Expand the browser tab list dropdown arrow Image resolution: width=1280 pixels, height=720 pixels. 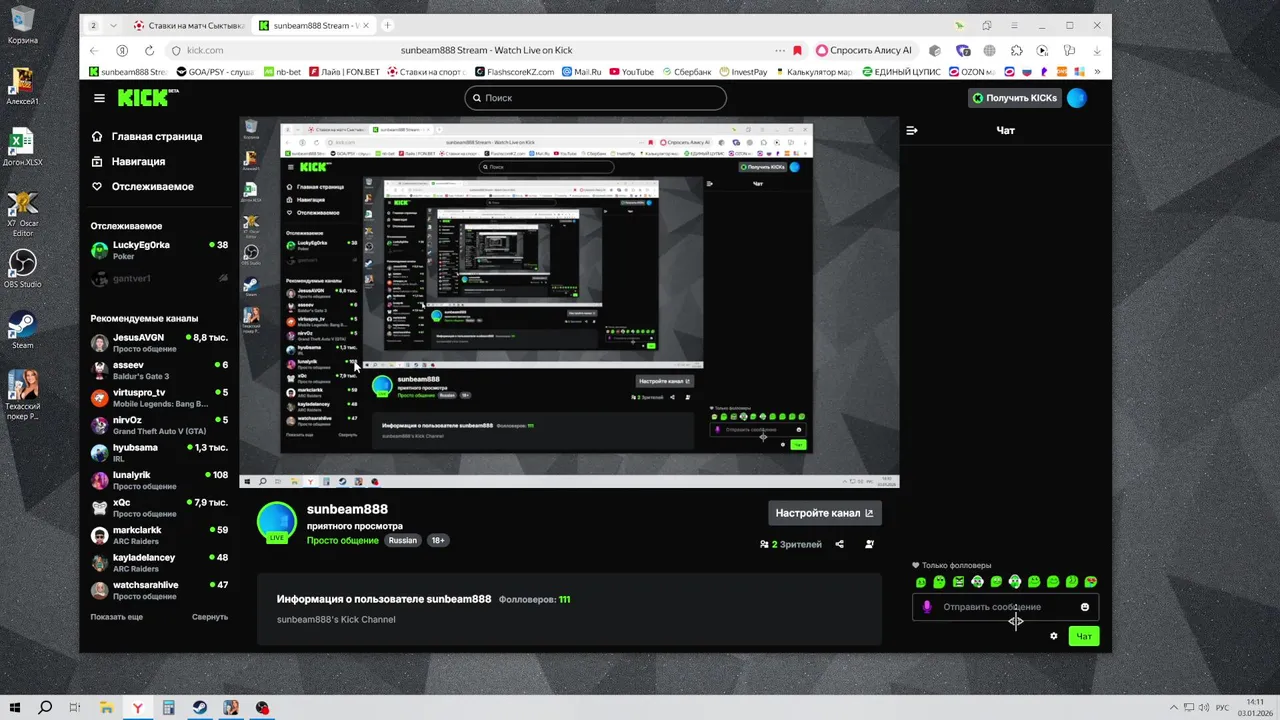[113, 25]
